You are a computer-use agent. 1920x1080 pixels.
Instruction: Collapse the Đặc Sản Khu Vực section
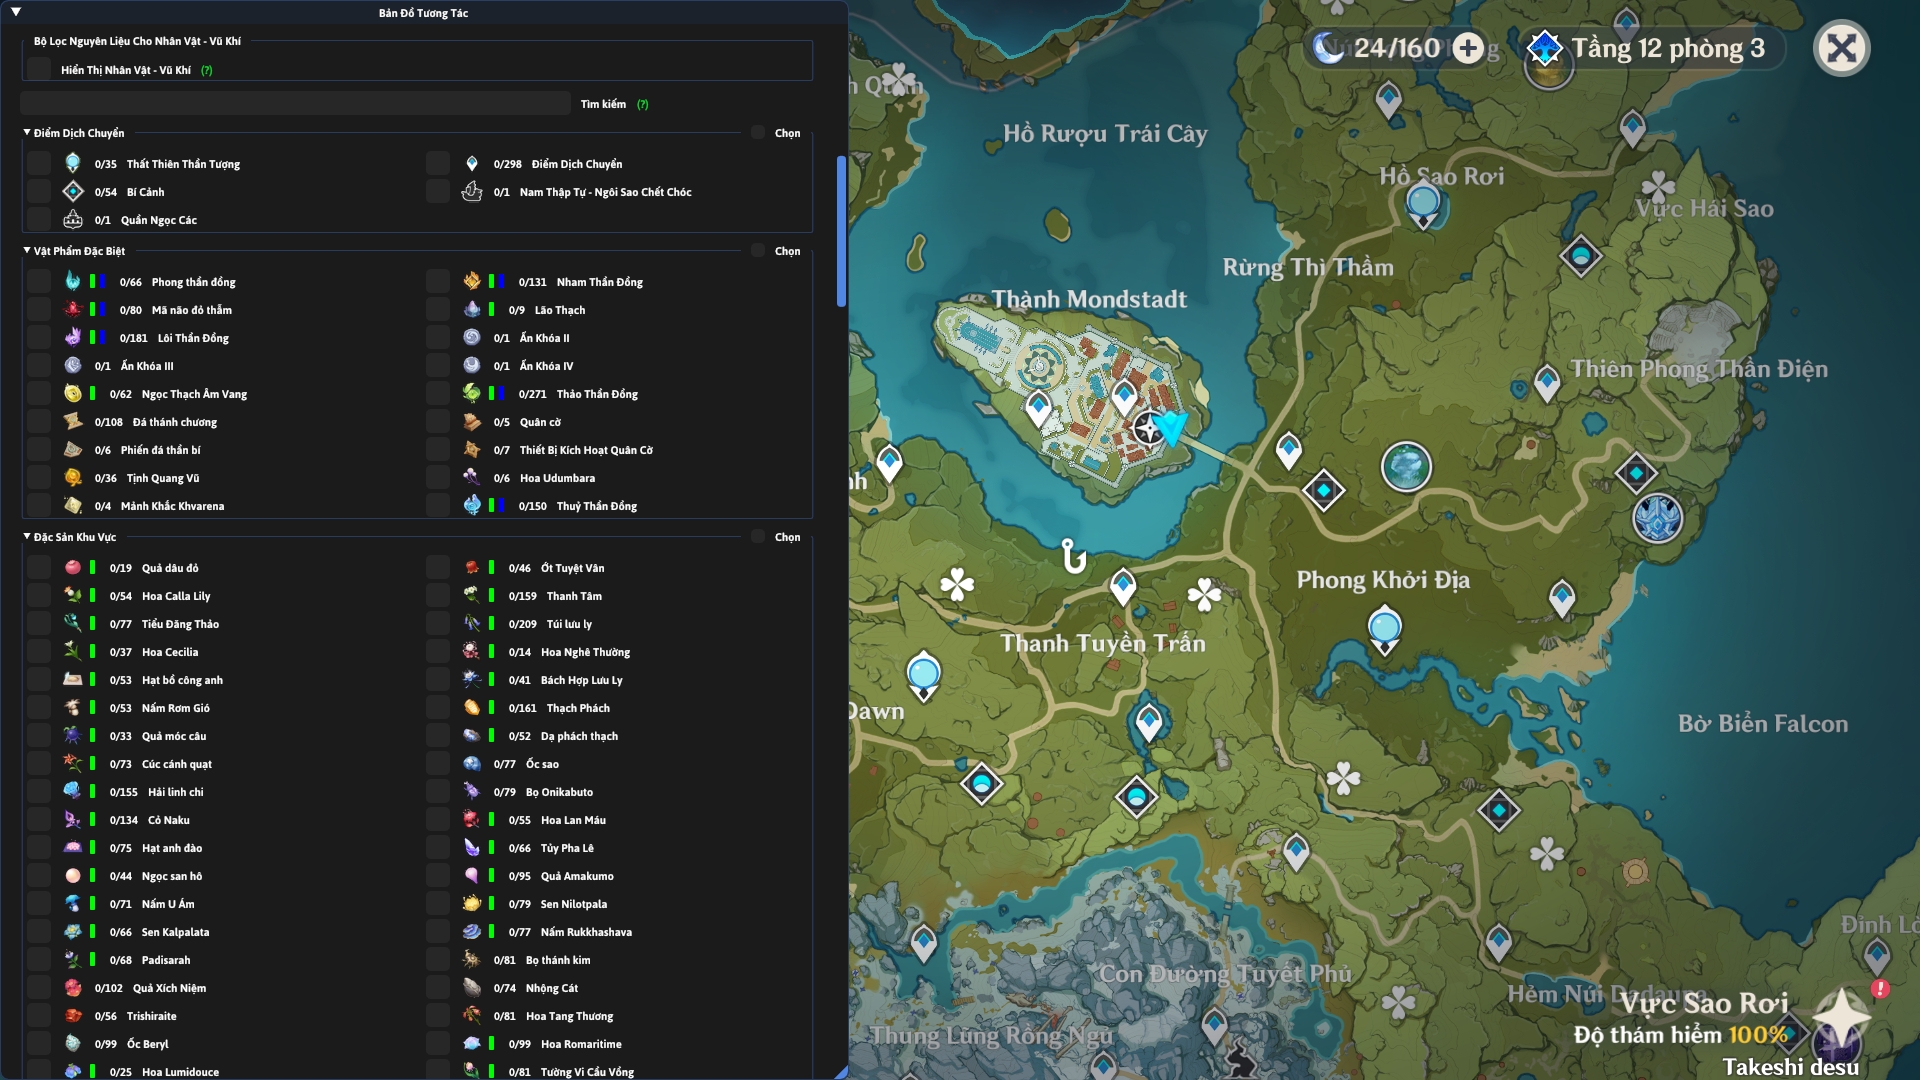point(27,536)
